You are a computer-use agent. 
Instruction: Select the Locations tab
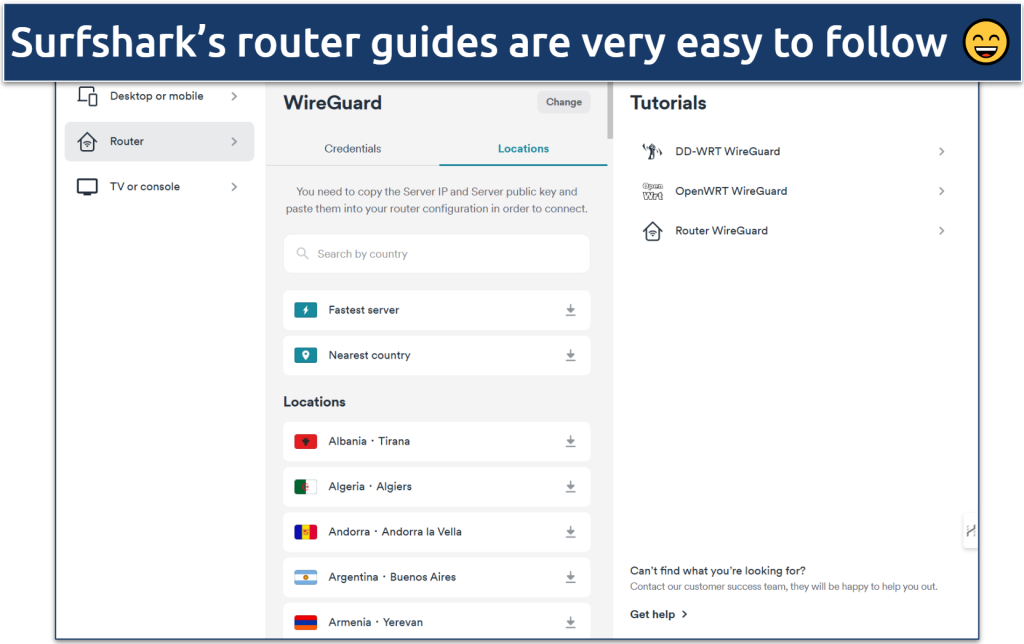523,149
